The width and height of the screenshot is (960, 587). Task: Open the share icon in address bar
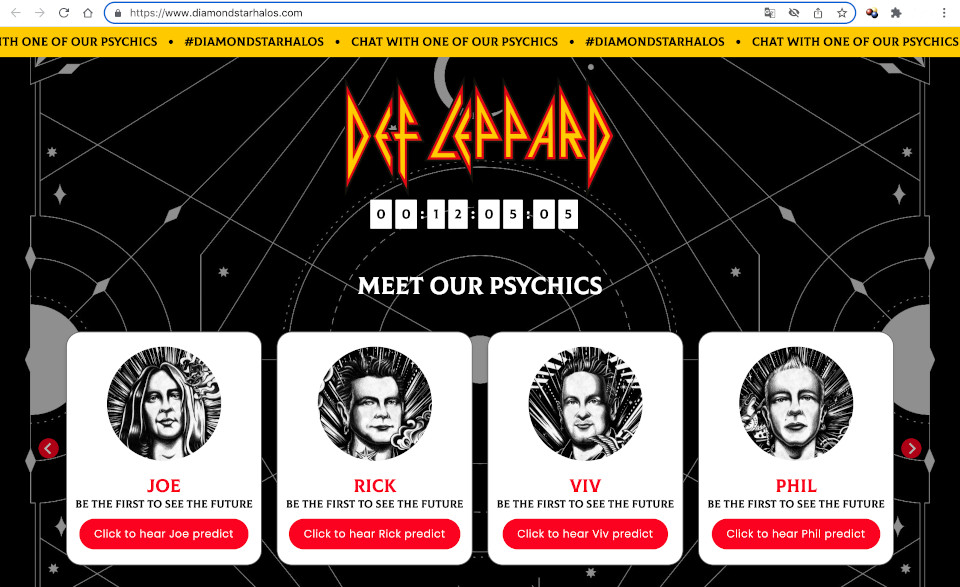[x=818, y=13]
